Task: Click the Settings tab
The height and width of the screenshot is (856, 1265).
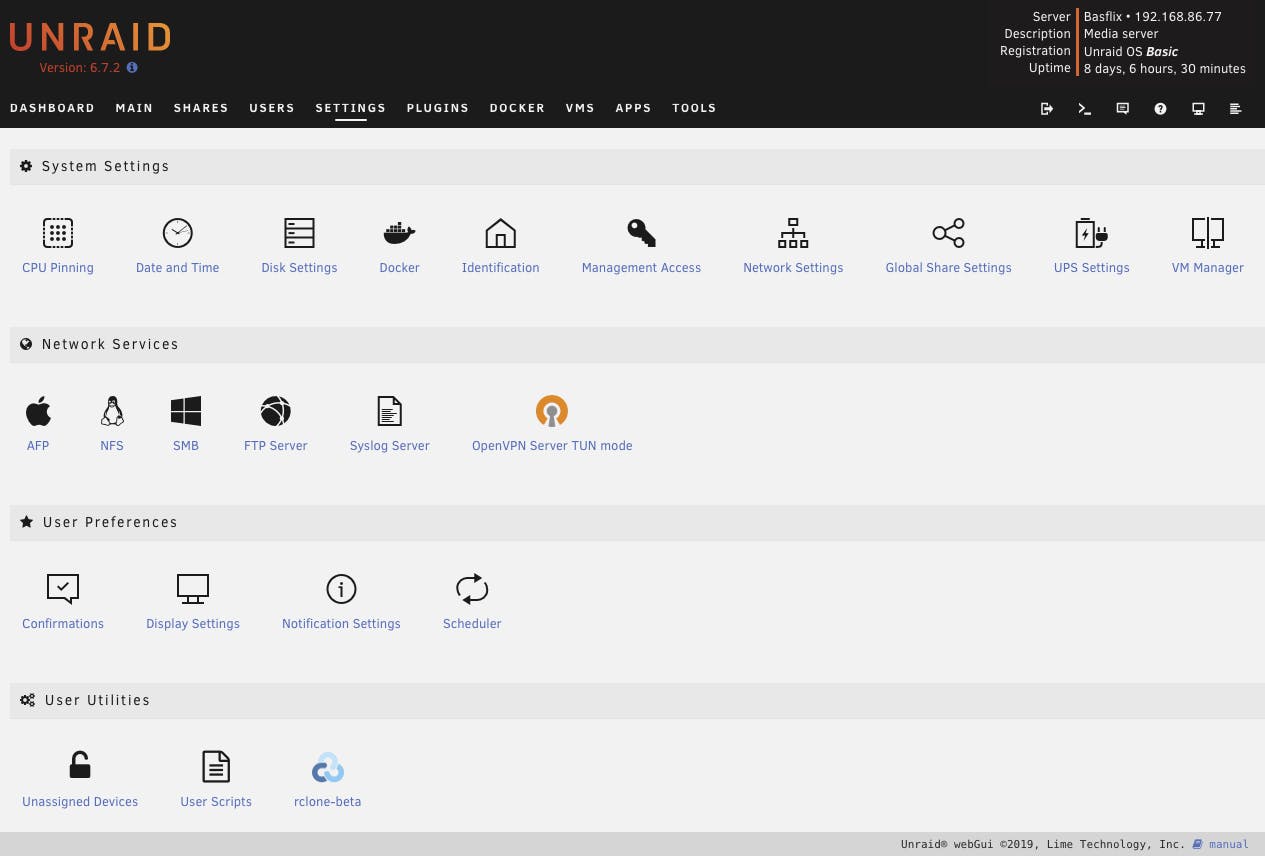Action: (x=351, y=108)
